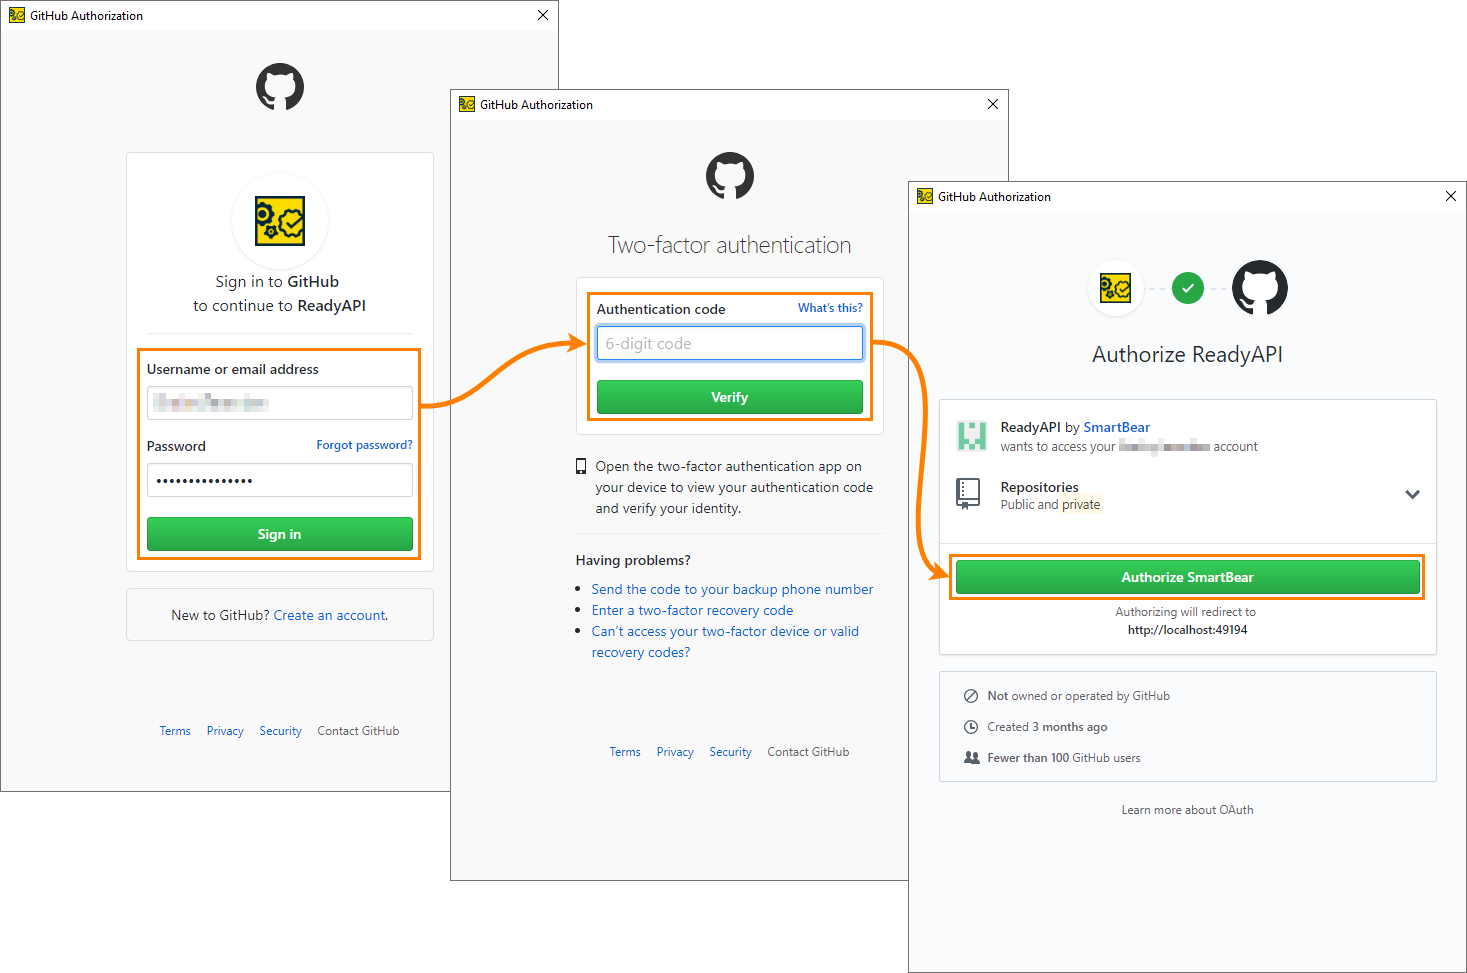Expand the Repositories Public and private section
Image resolution: width=1467 pixels, height=973 pixels.
tap(1412, 494)
